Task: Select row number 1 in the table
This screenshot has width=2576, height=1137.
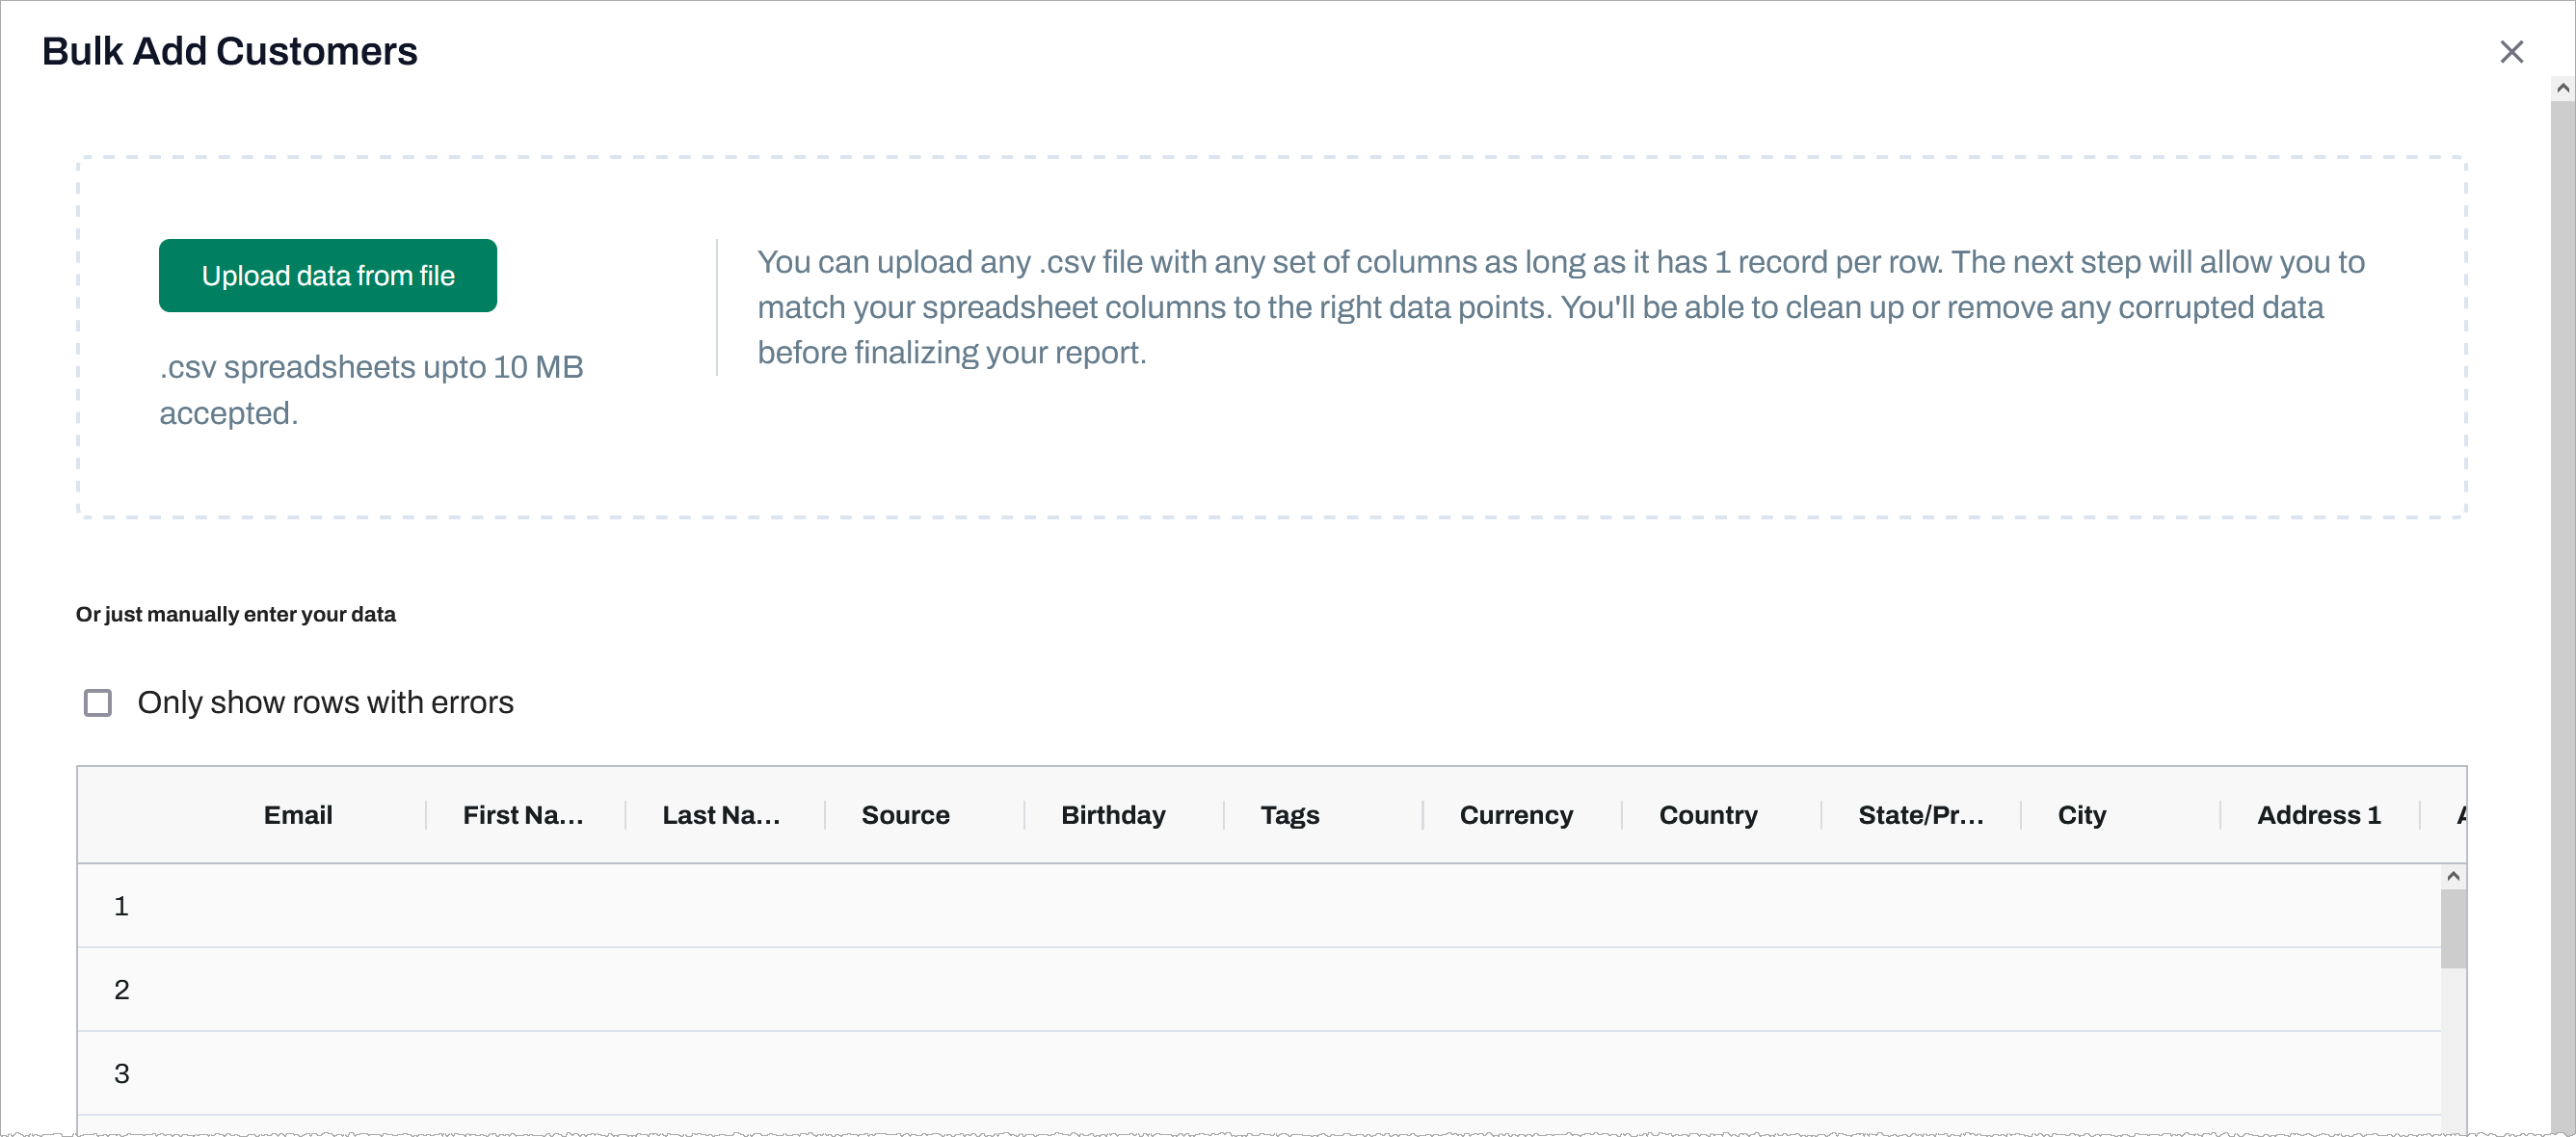Action: pos(122,905)
